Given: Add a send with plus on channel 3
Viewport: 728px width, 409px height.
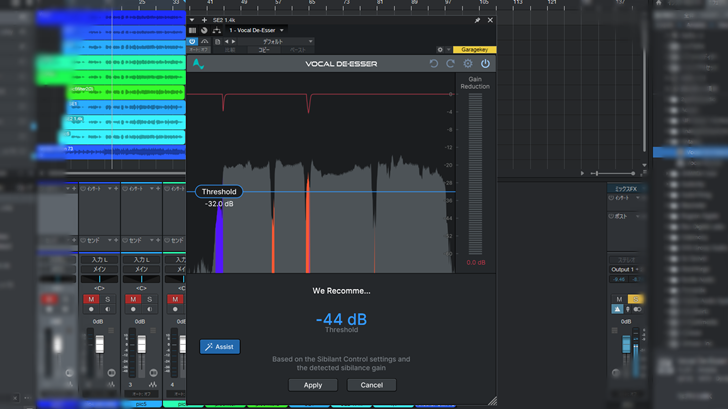Looking at the screenshot, I should tap(158, 240).
